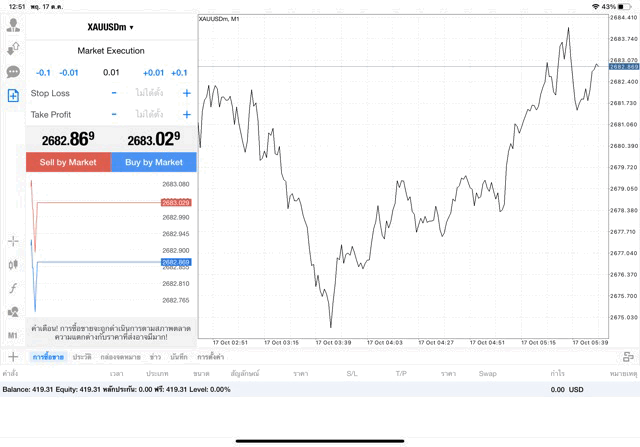Click the chart window layout icon
Screen dimensions: 640x447
[628, 356]
